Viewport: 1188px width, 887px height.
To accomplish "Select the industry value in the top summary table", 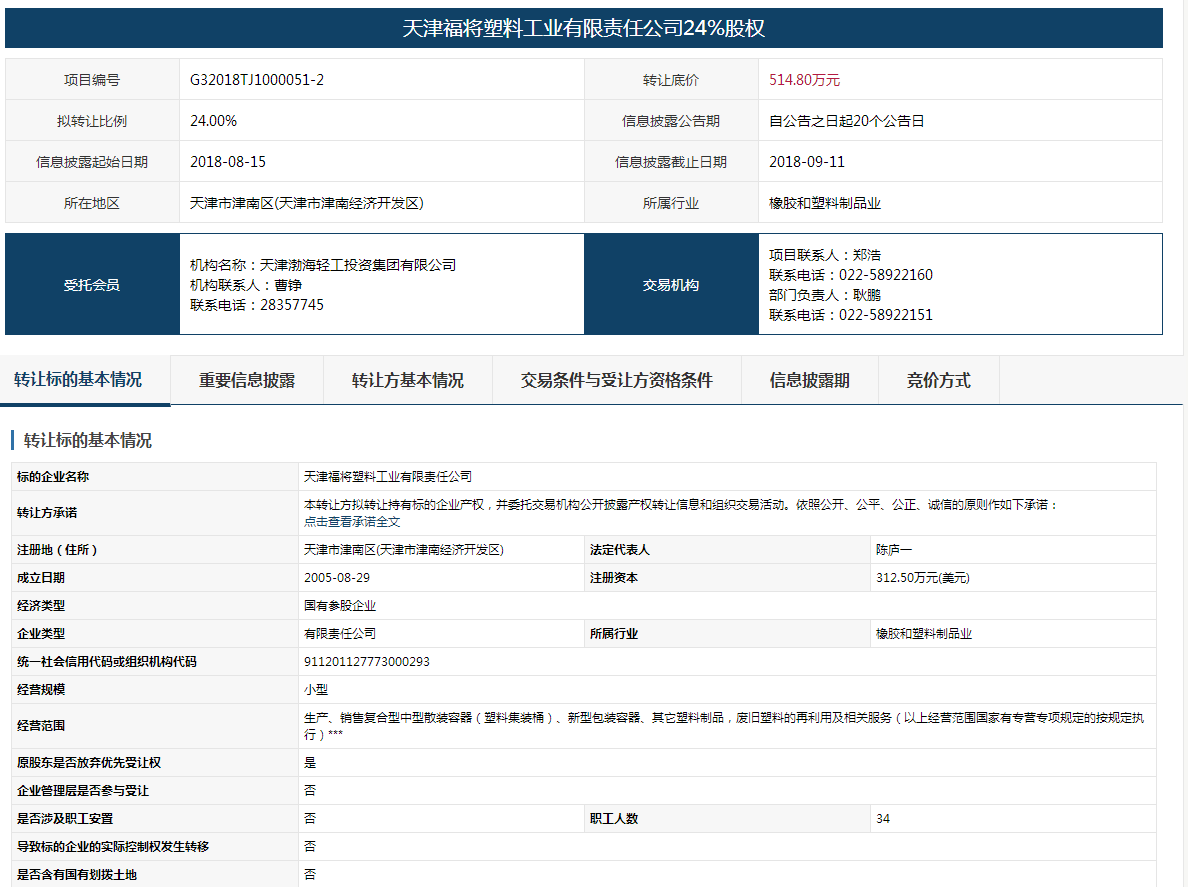I will [x=825, y=203].
